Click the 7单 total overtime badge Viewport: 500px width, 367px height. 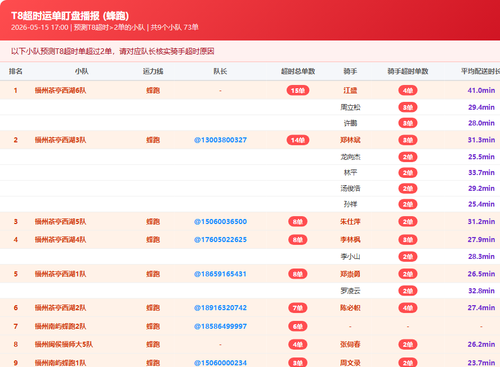(x=298, y=308)
